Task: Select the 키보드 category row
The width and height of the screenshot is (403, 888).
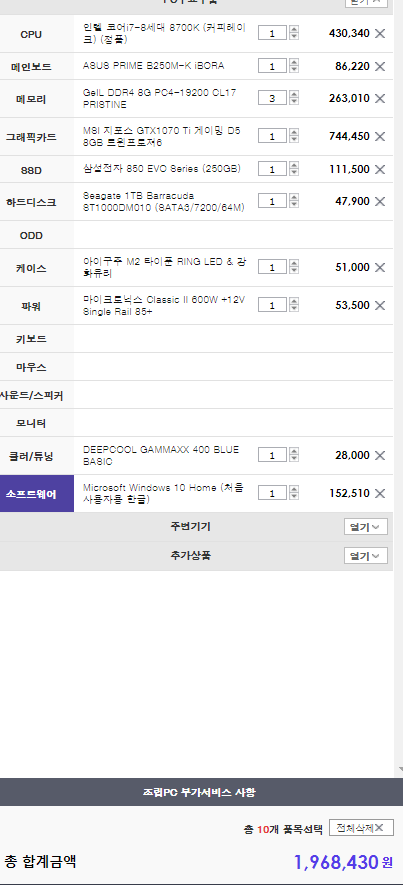Action: 196,339
